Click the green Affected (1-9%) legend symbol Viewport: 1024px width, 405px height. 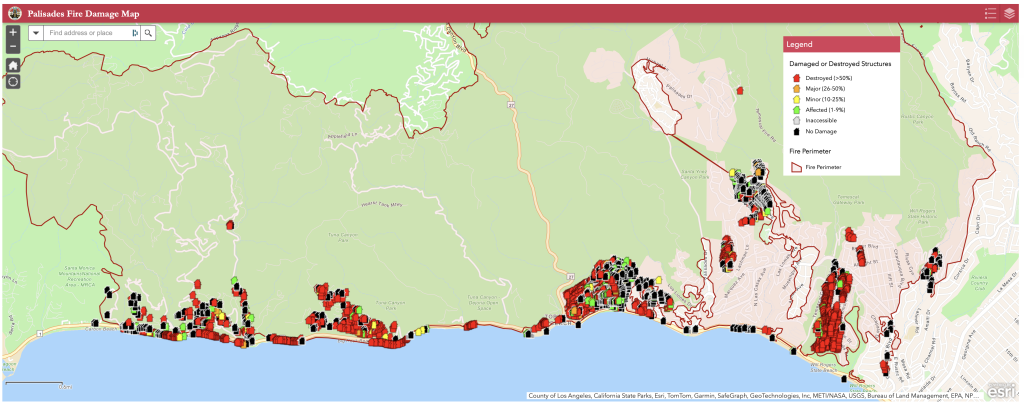tap(797, 110)
